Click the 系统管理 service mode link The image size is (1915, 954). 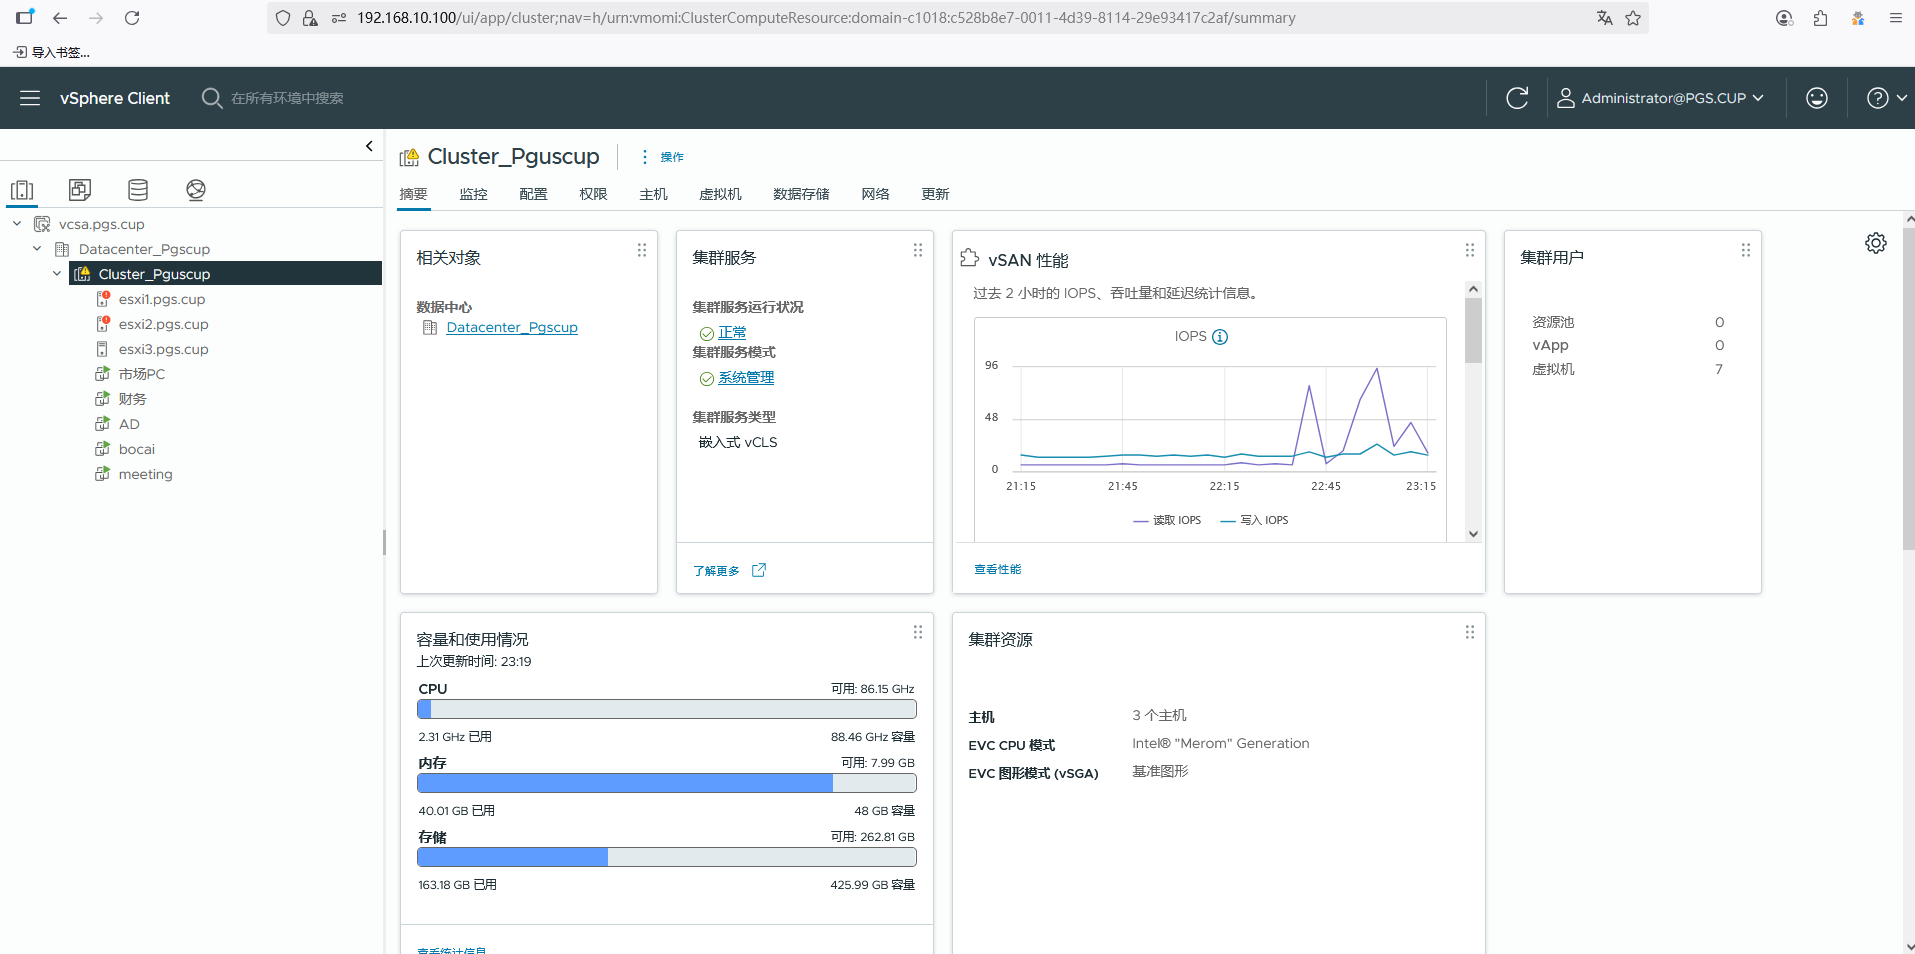click(746, 378)
